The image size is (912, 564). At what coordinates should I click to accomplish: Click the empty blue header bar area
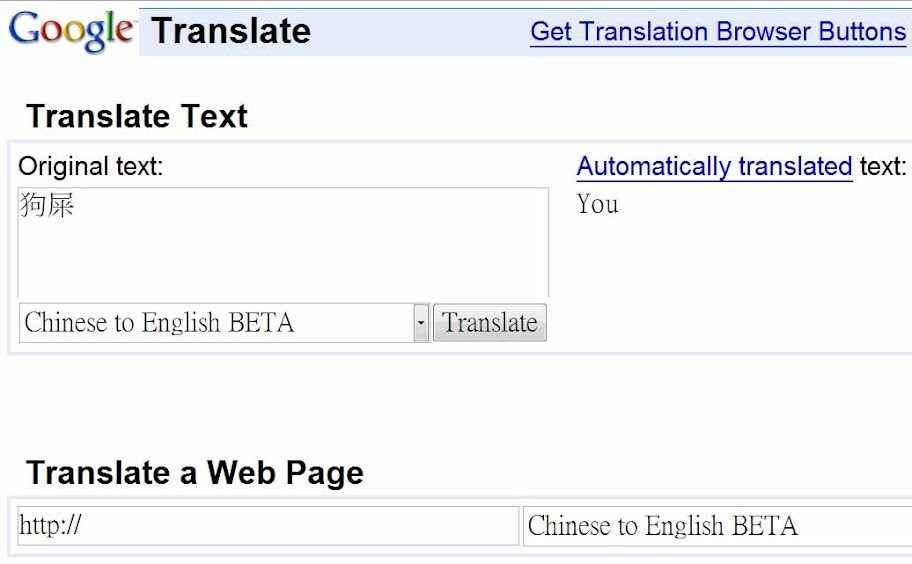(420, 31)
